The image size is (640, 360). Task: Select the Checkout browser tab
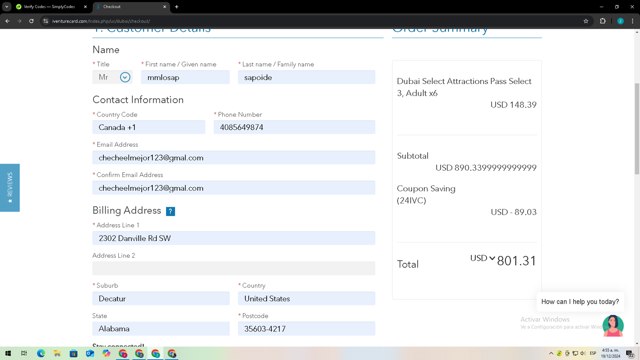(131, 7)
